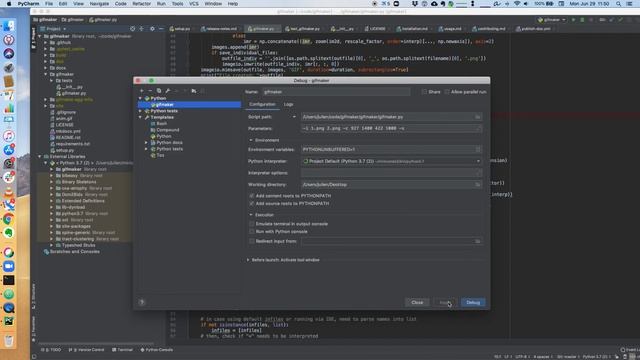Open Zoom app from the Dock

coord(9,266)
